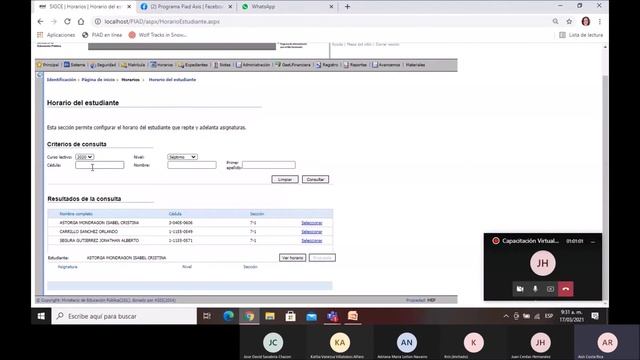Open the Wolf Tracks in Snow bookmark
The width and height of the screenshot is (640, 360).
coord(158,35)
